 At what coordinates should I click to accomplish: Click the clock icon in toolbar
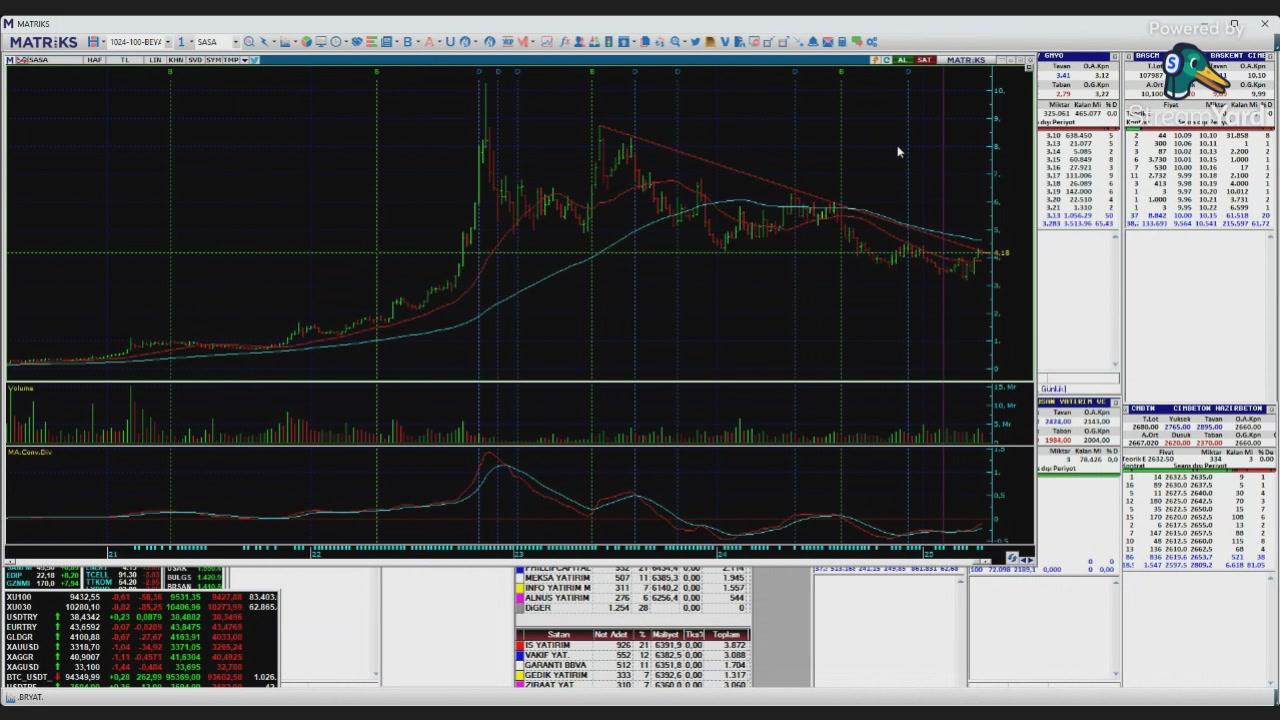336,42
